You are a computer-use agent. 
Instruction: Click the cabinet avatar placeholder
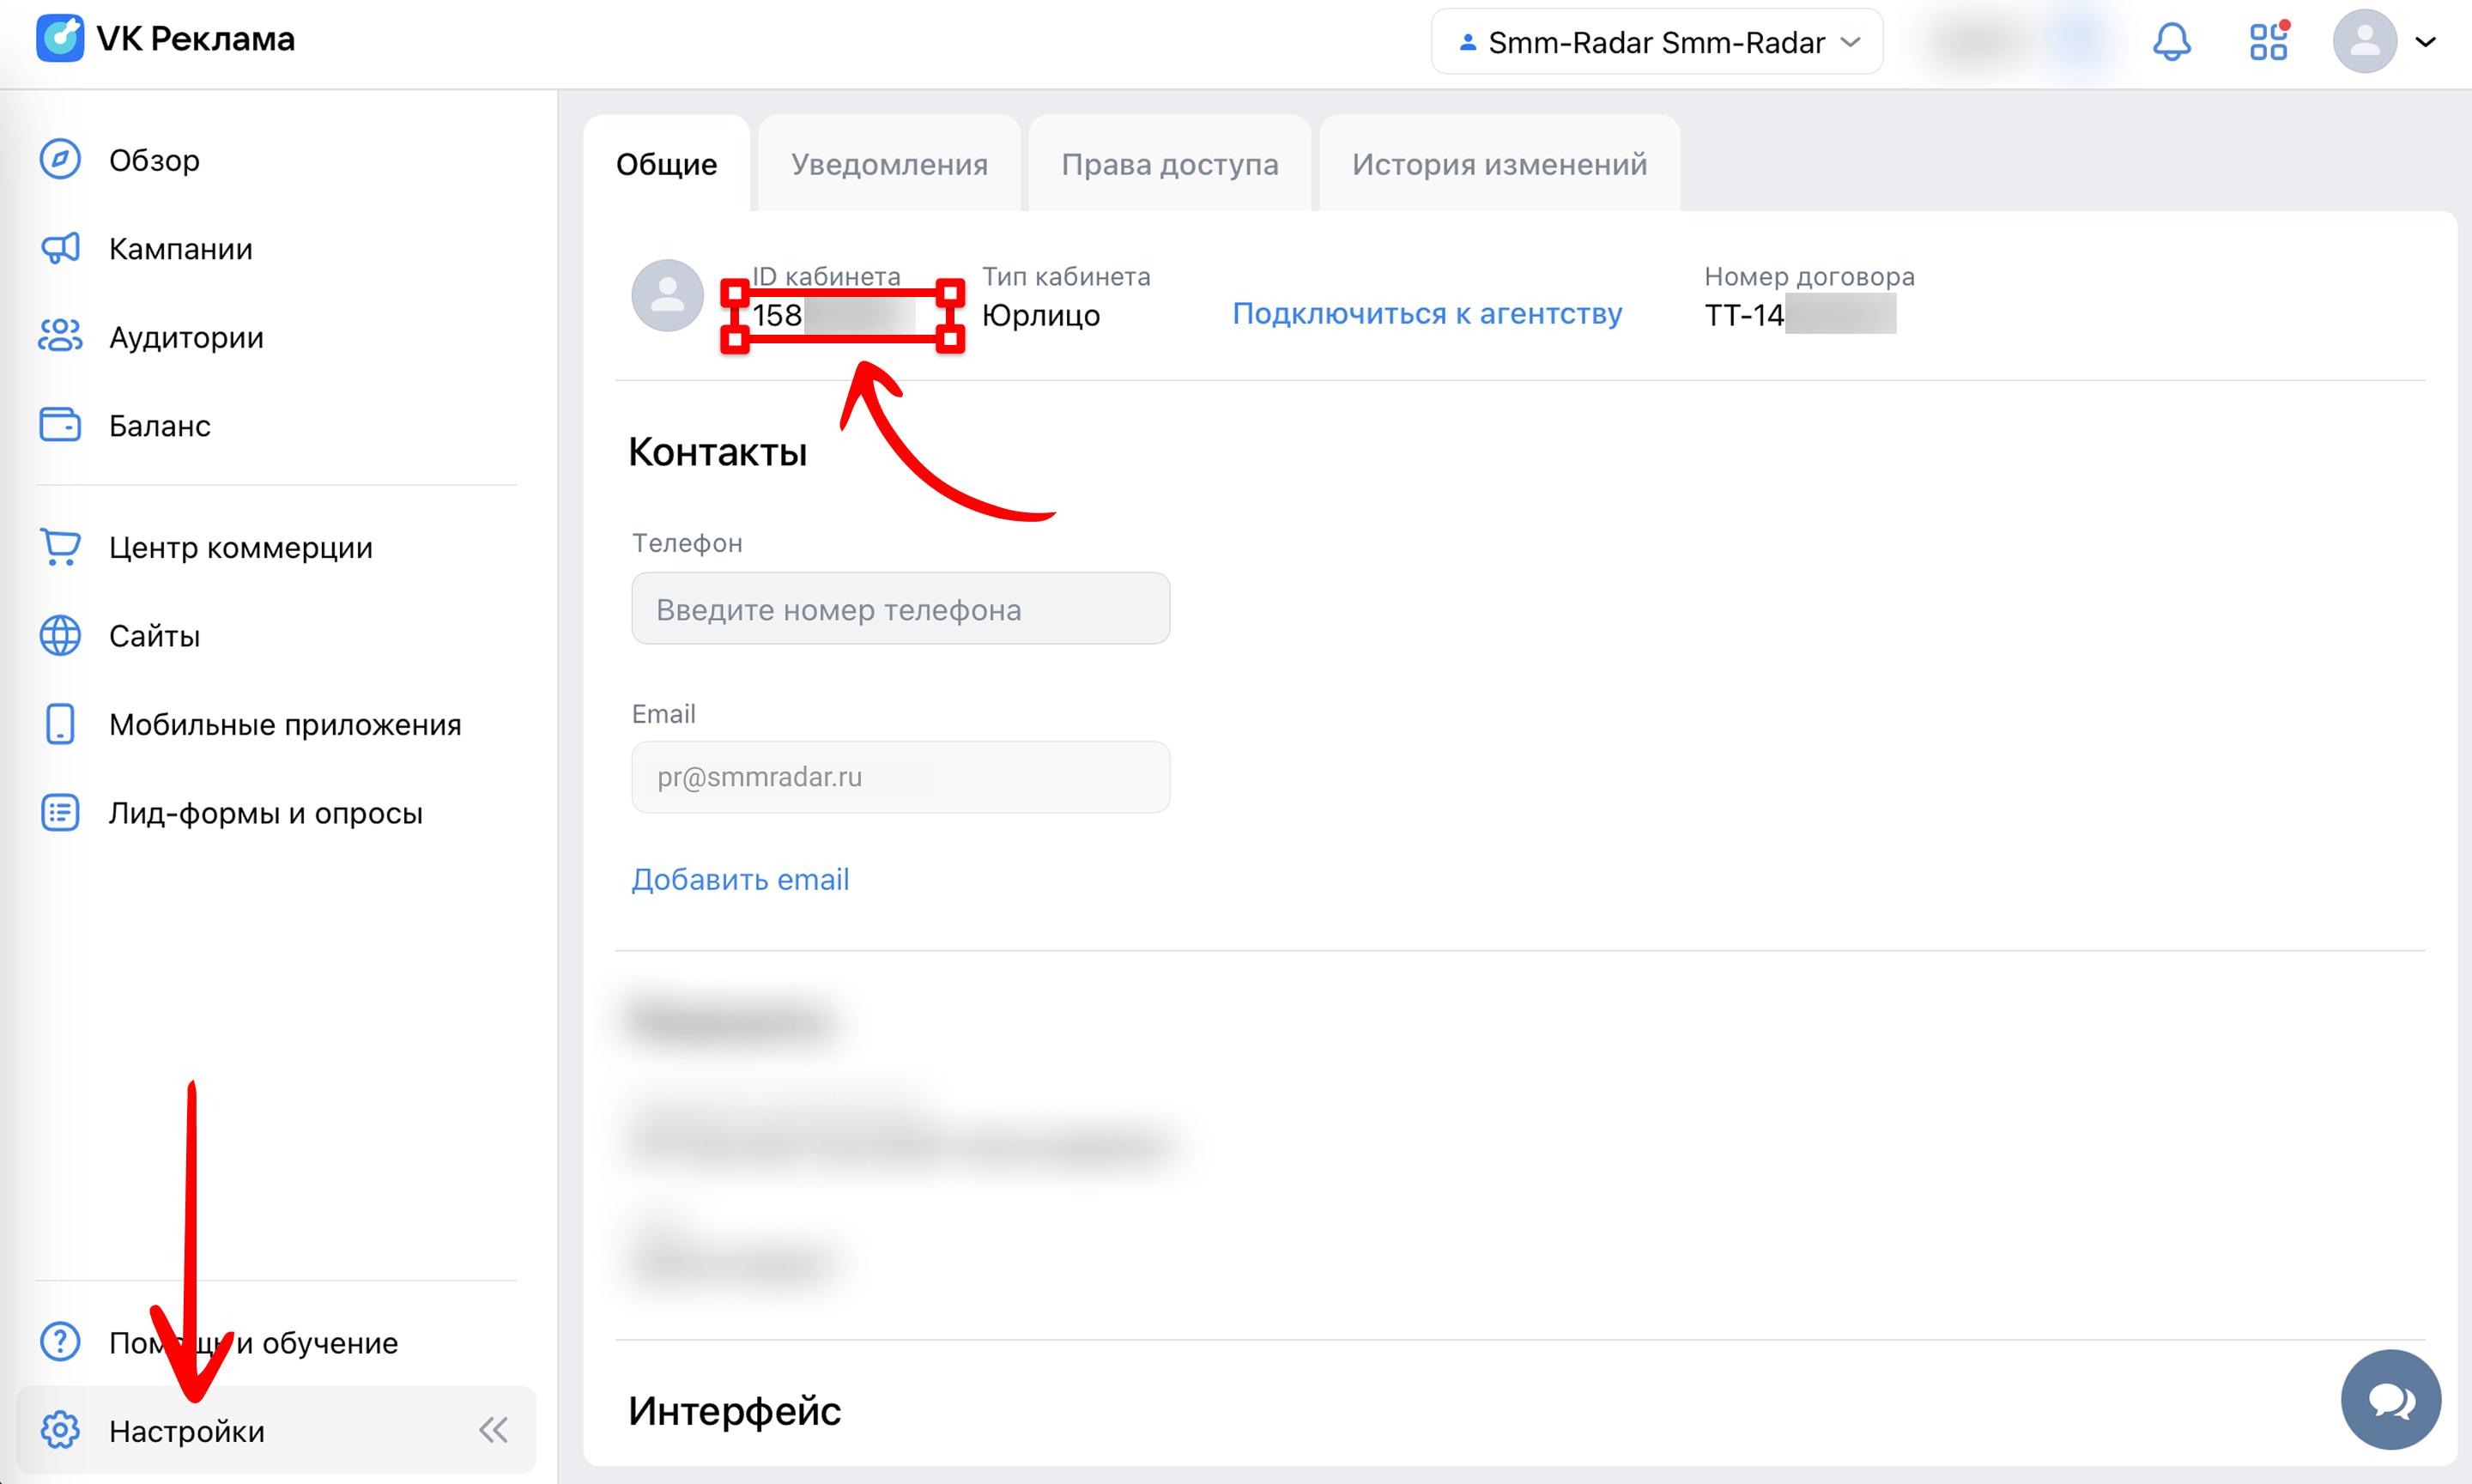pyautogui.click(x=667, y=296)
